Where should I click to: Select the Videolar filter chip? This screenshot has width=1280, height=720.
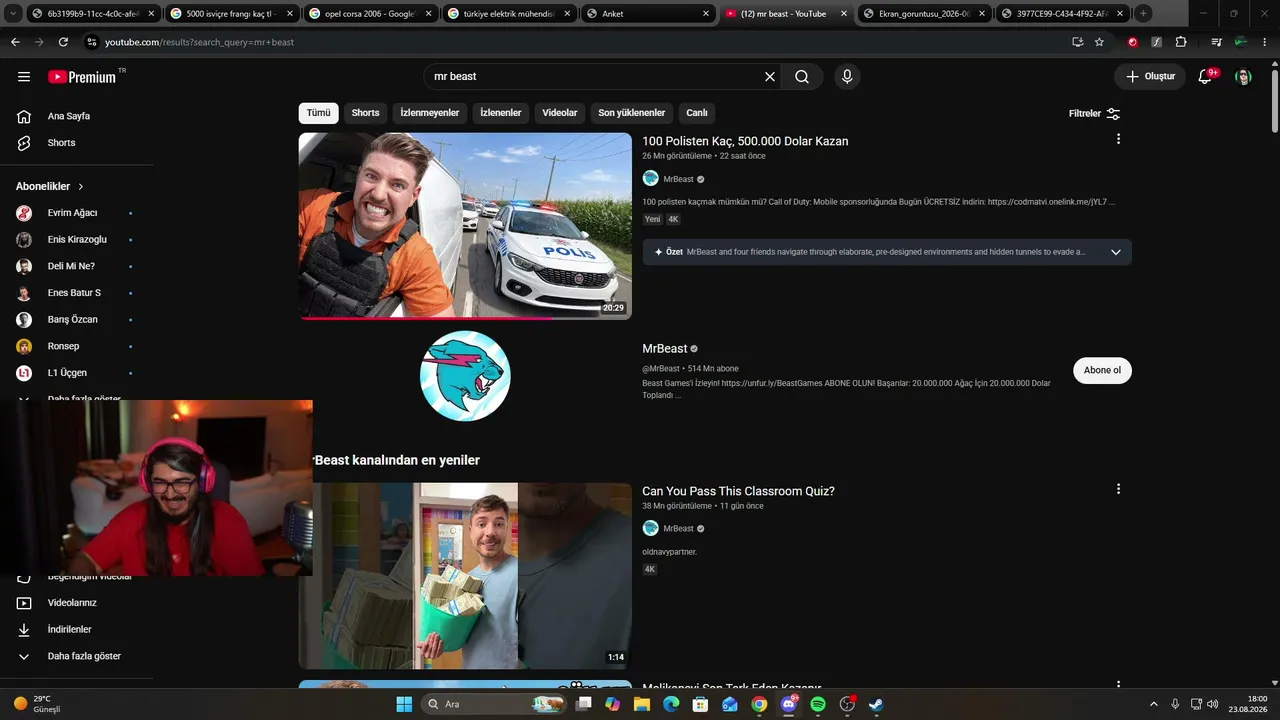click(x=560, y=113)
